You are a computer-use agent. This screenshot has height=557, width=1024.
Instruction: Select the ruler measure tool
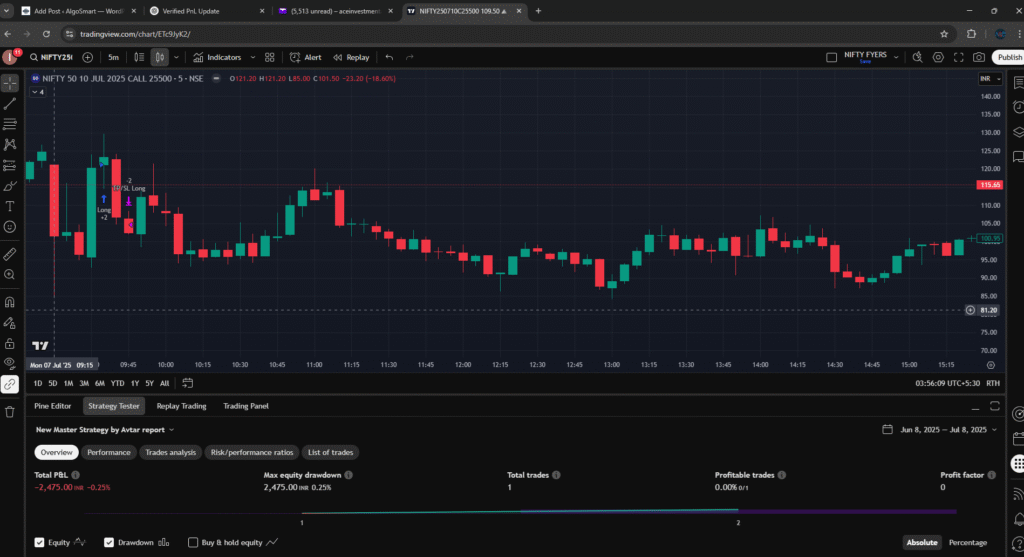point(10,254)
